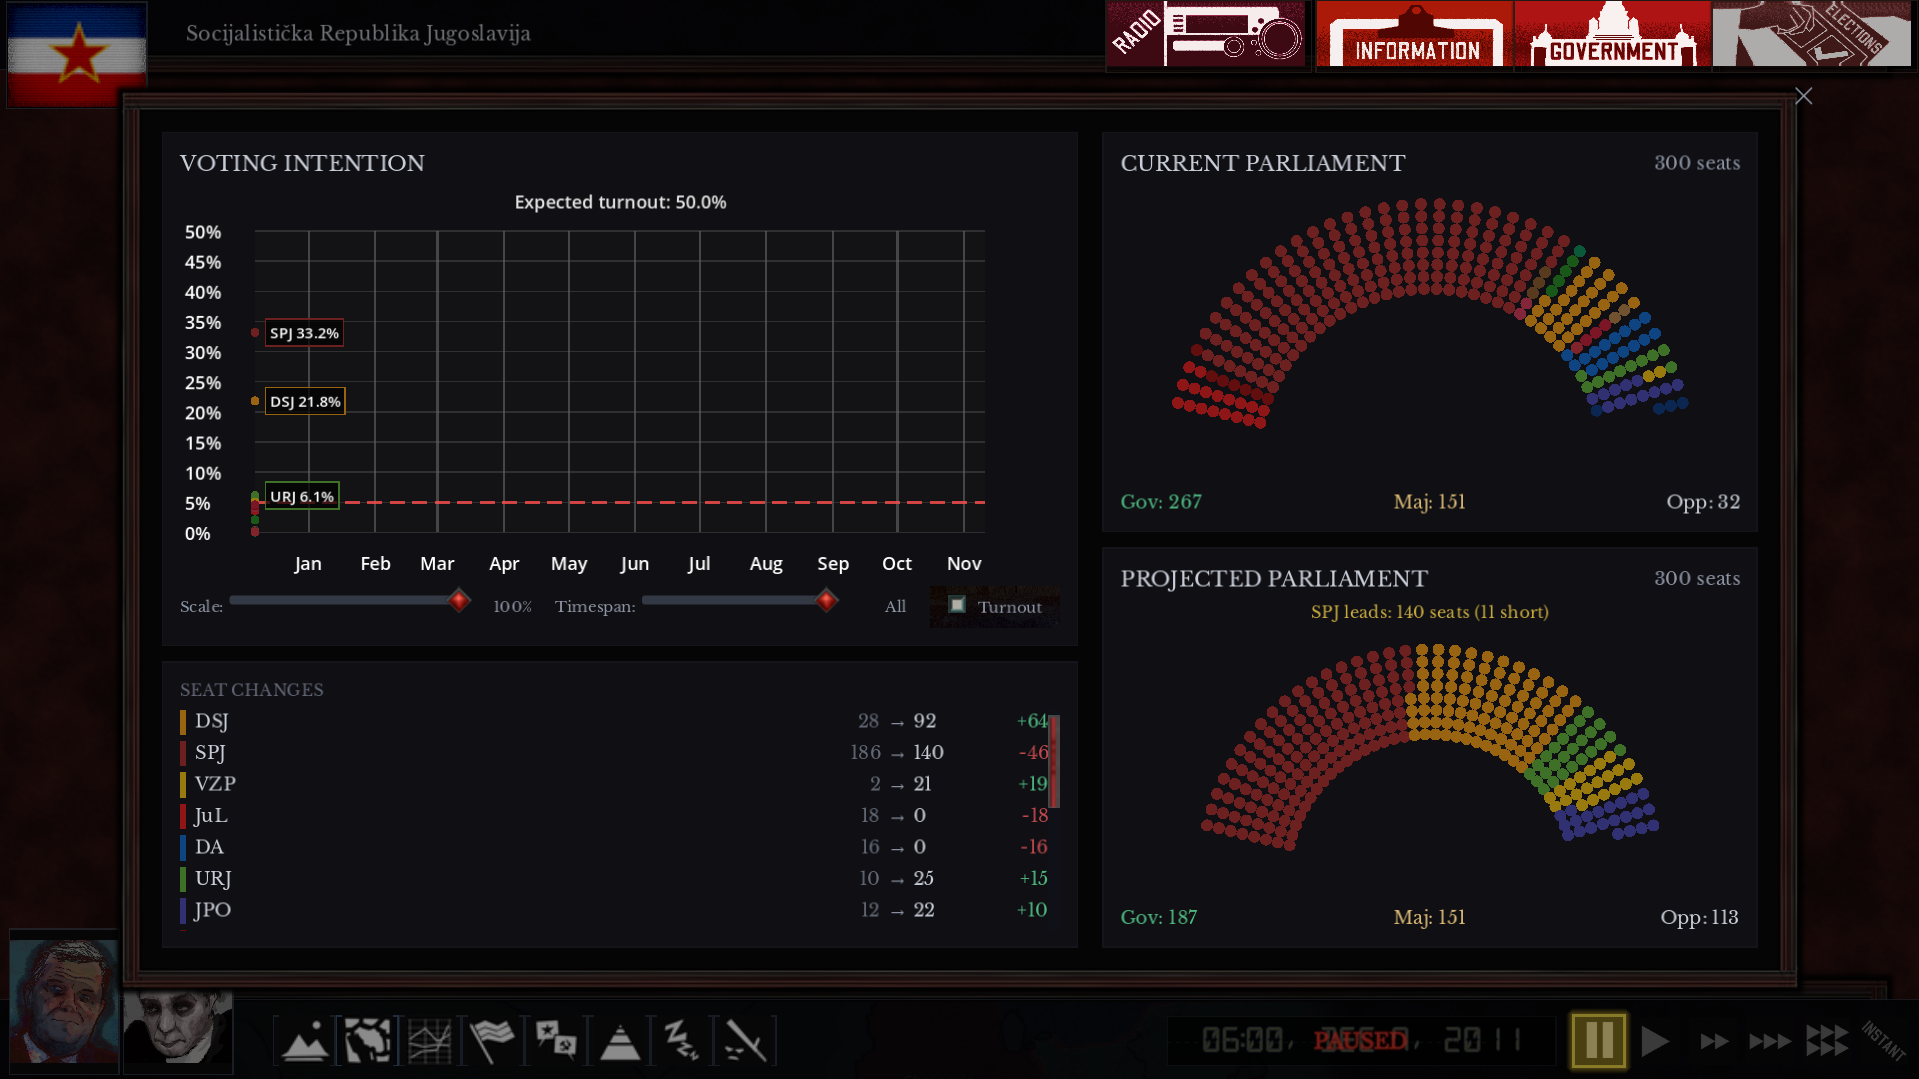The image size is (1919, 1079).
Task: Click the +64 change value for DSJ
Action: tap(1032, 721)
